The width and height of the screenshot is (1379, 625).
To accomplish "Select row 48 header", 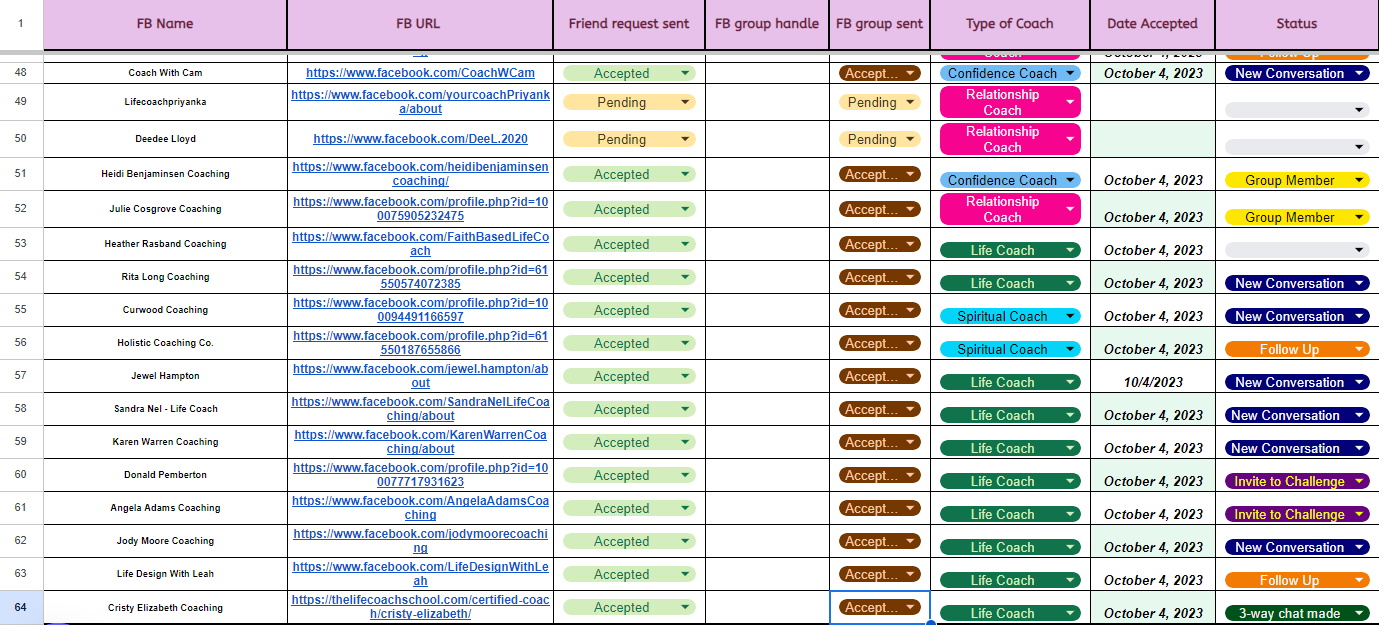I will tap(21, 73).
